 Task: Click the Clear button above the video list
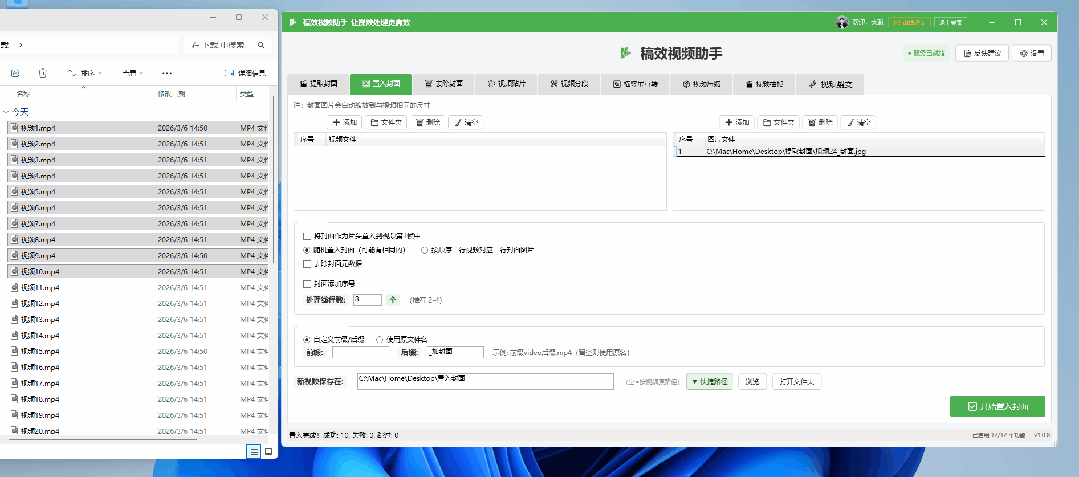point(465,121)
